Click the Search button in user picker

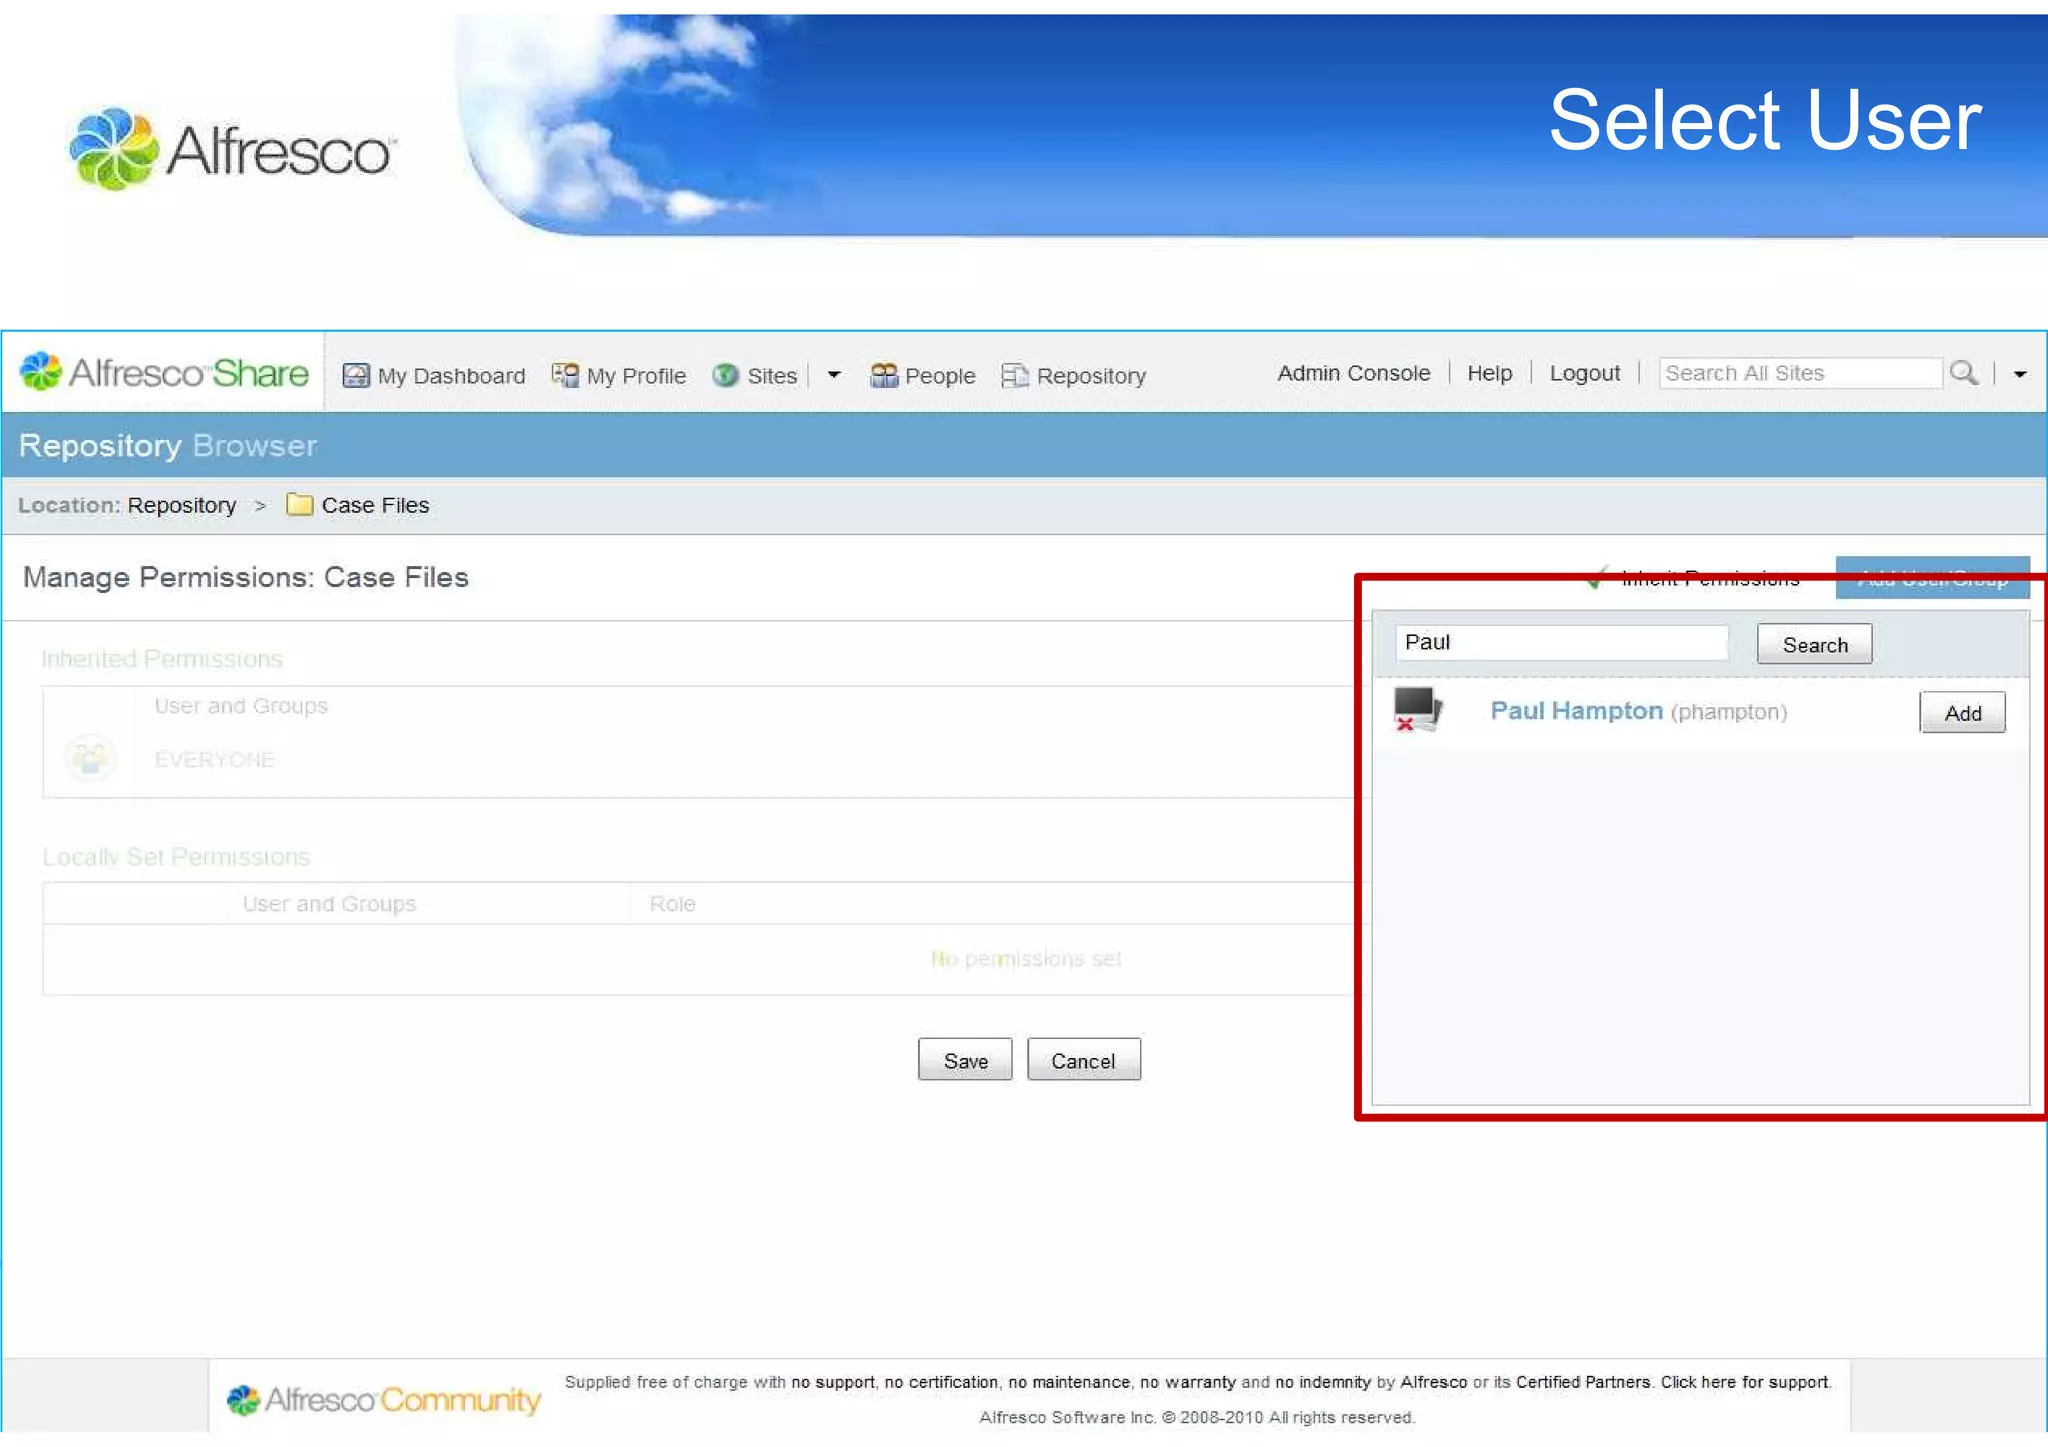click(x=1814, y=644)
